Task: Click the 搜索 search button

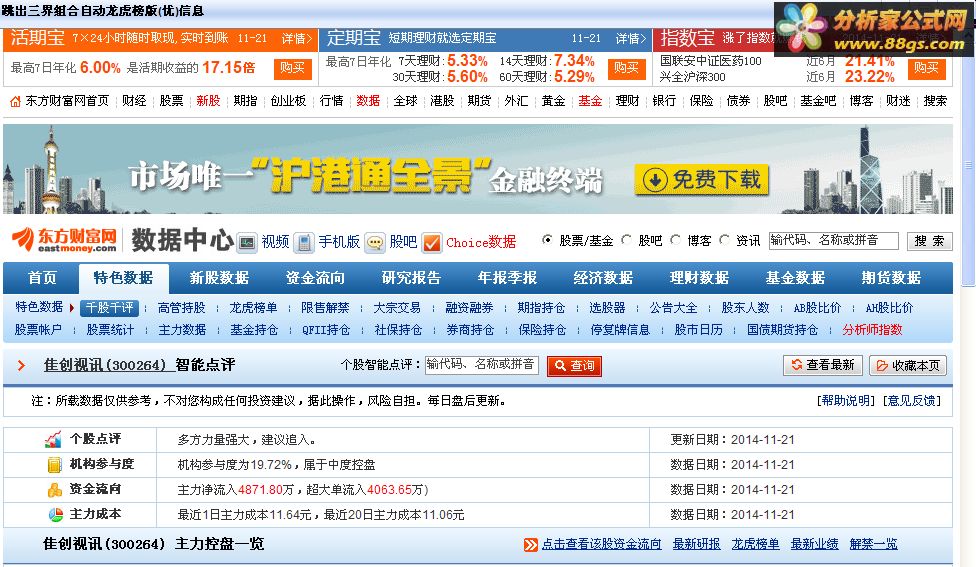Action: [x=929, y=241]
